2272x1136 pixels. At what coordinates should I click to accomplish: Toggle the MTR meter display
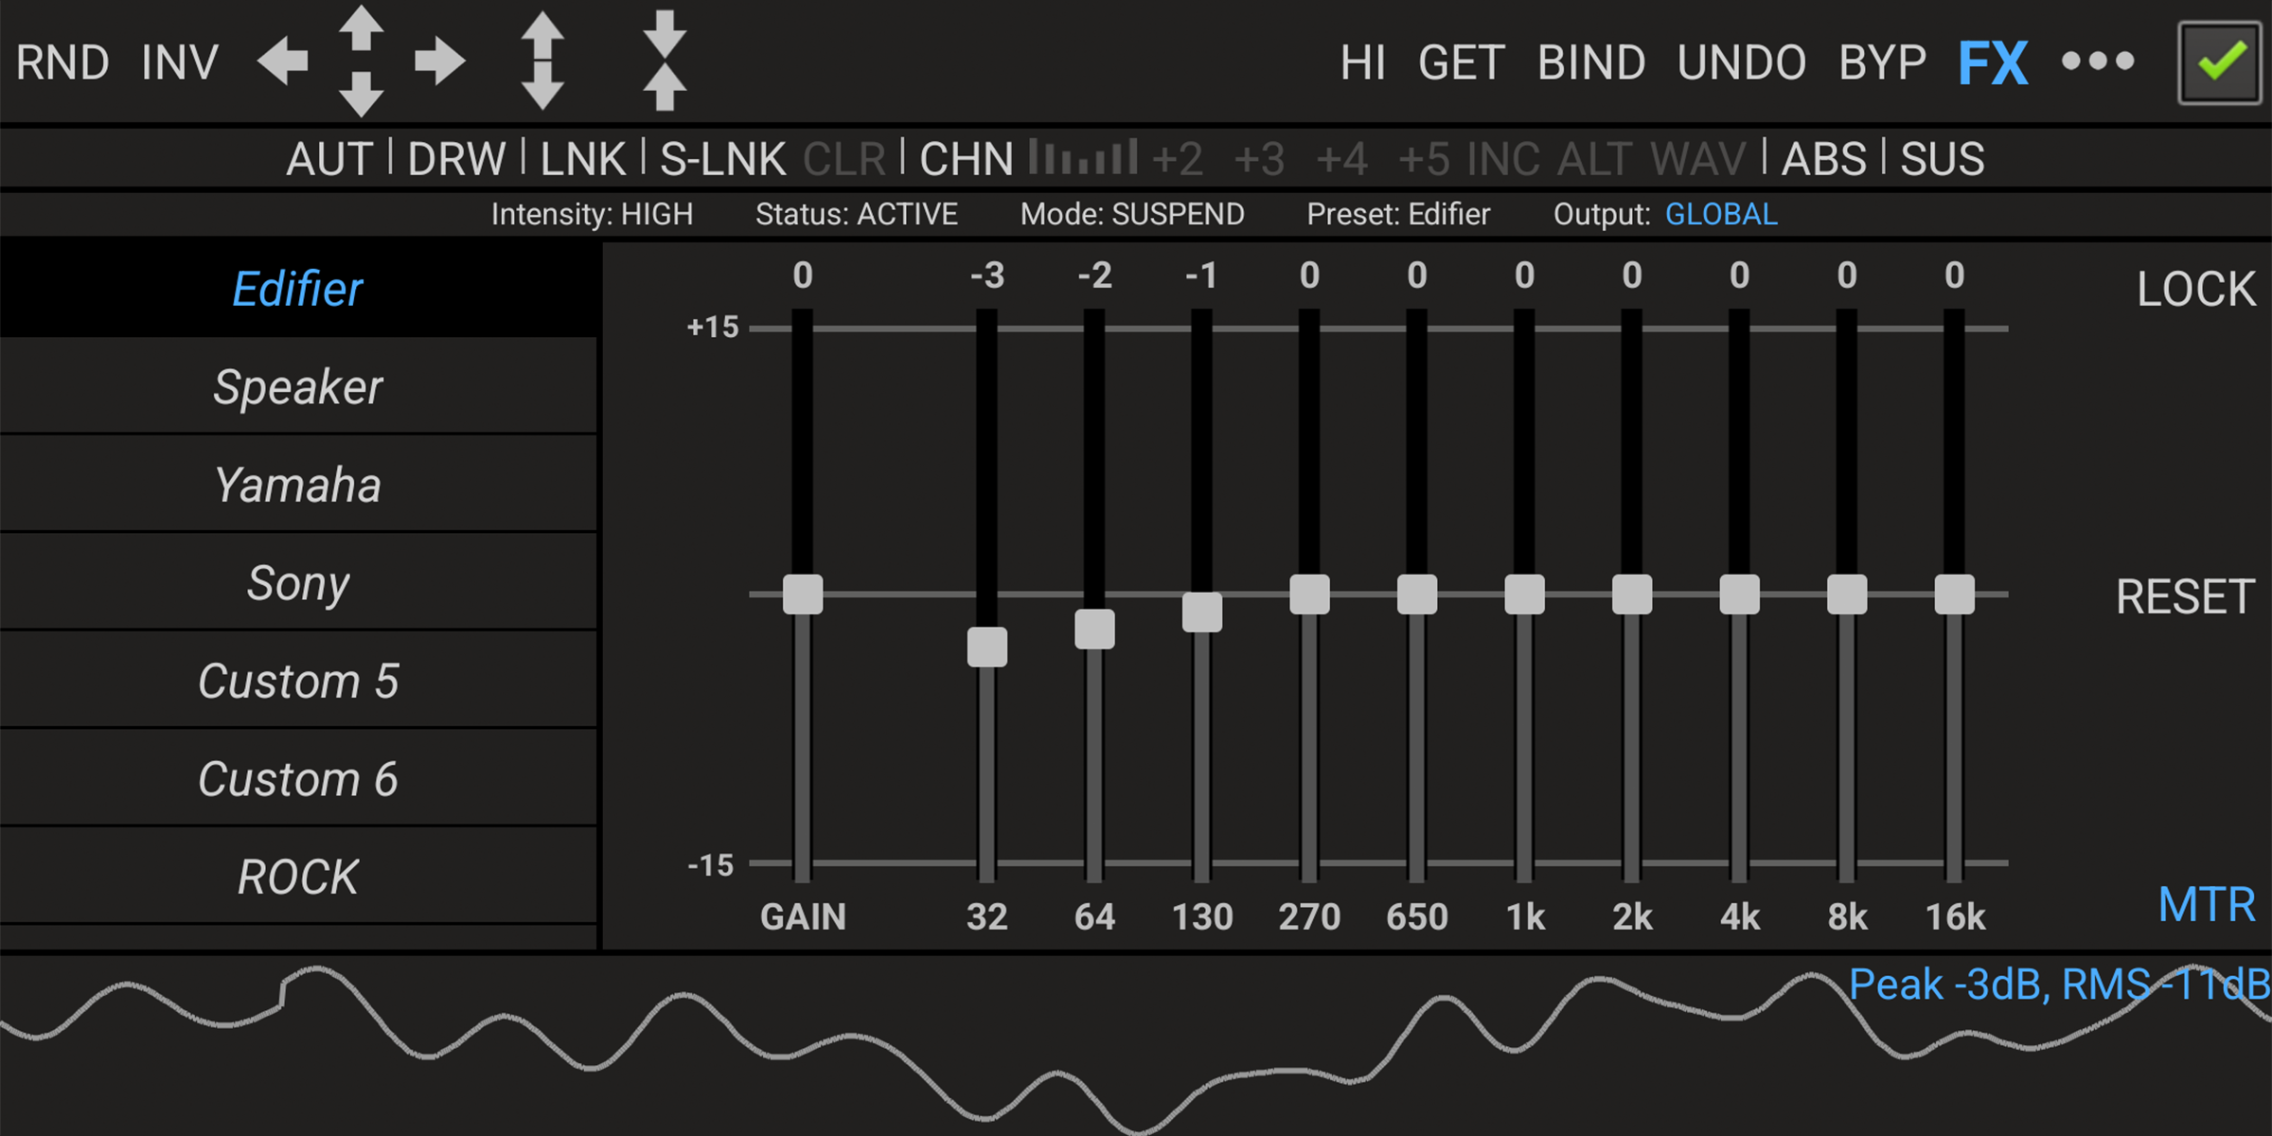click(2206, 905)
